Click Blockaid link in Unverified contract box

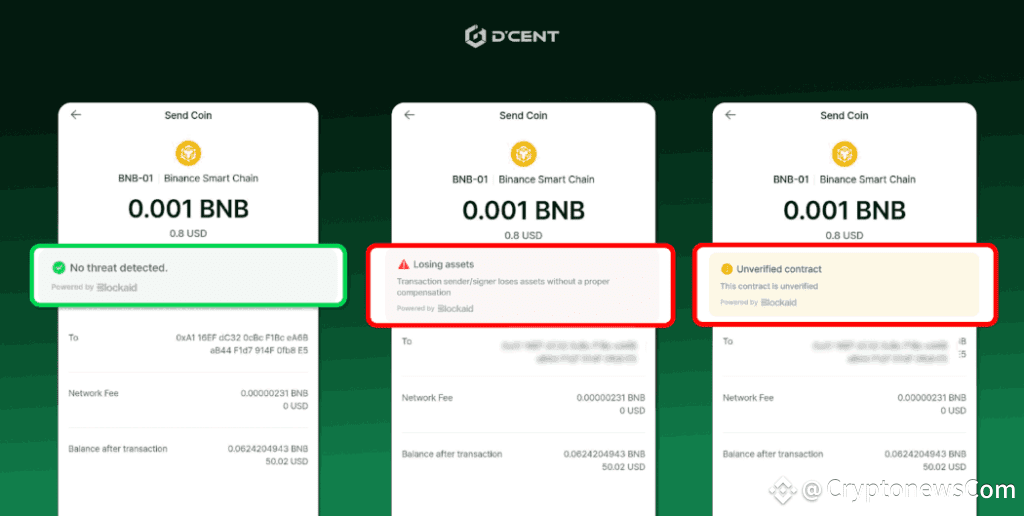click(778, 302)
